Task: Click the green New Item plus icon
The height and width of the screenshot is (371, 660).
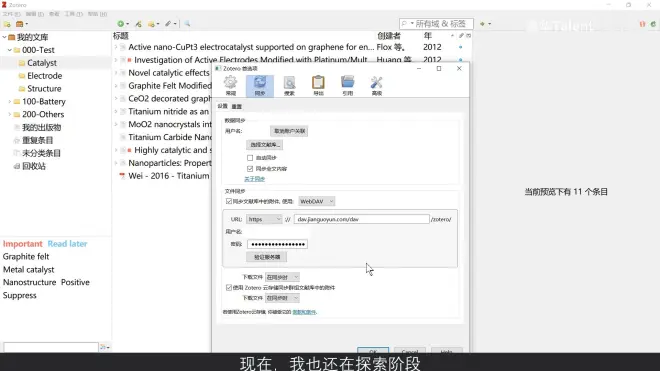Action: (x=121, y=24)
